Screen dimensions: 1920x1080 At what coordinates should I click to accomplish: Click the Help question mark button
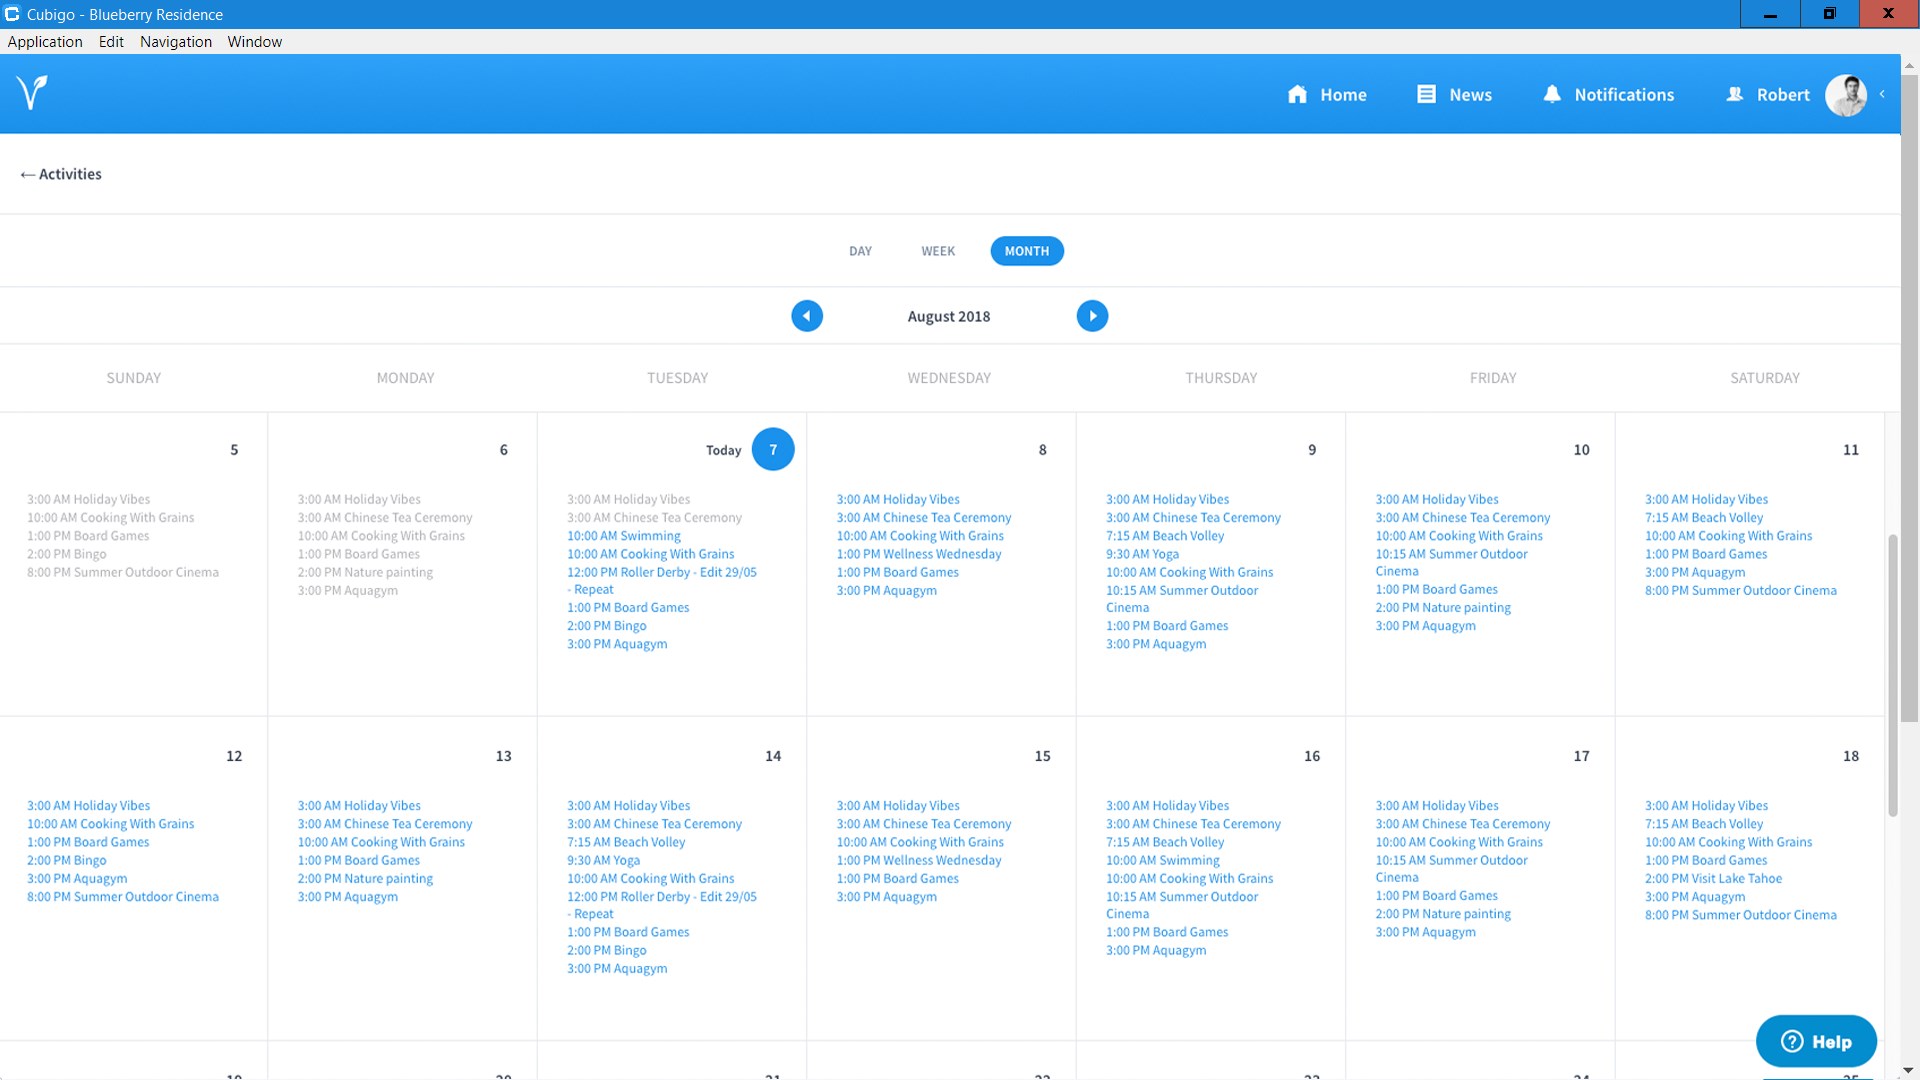click(1816, 1041)
